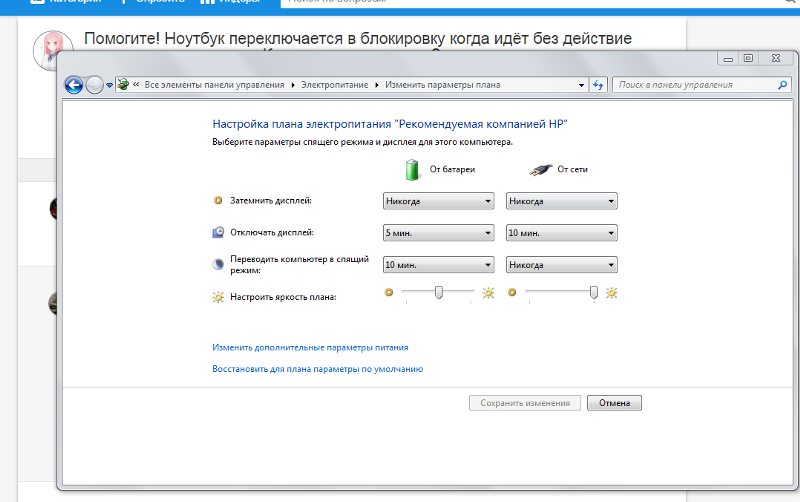Click the dim display row icon

click(x=218, y=200)
